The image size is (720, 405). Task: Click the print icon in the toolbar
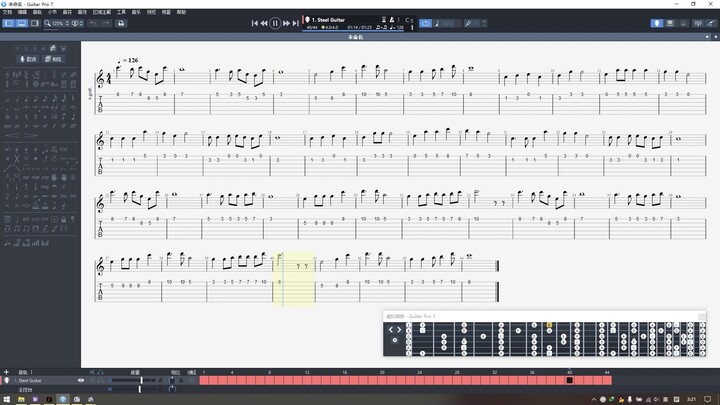click(x=121, y=23)
